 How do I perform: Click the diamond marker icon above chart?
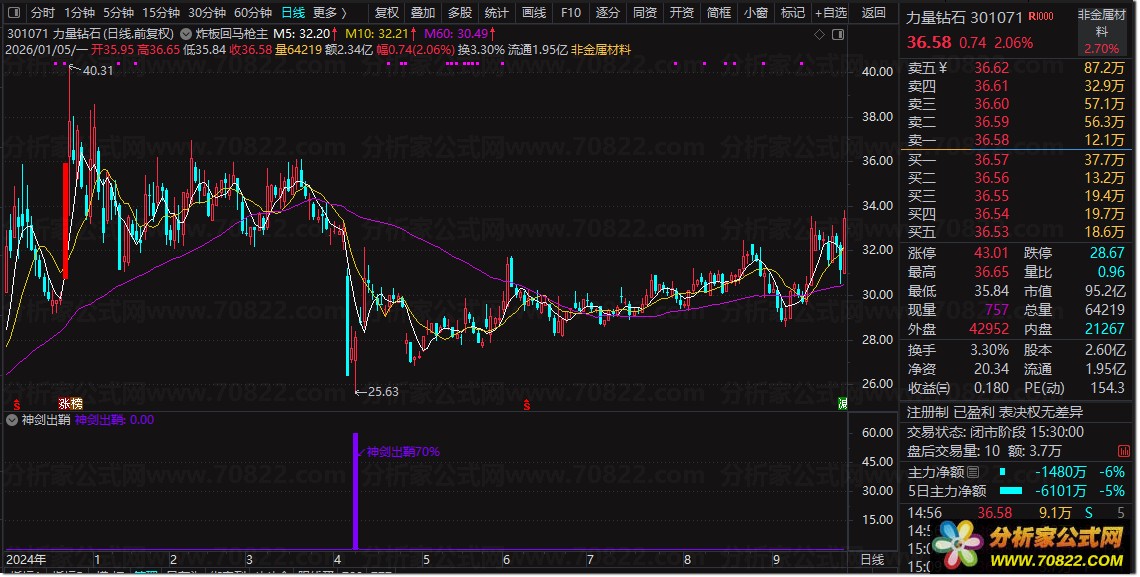(x=819, y=34)
